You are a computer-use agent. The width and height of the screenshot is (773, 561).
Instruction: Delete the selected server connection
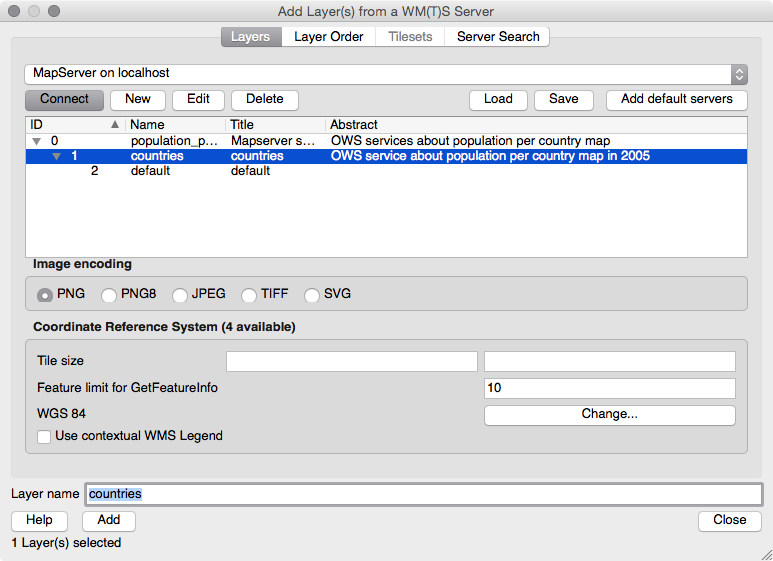point(265,99)
